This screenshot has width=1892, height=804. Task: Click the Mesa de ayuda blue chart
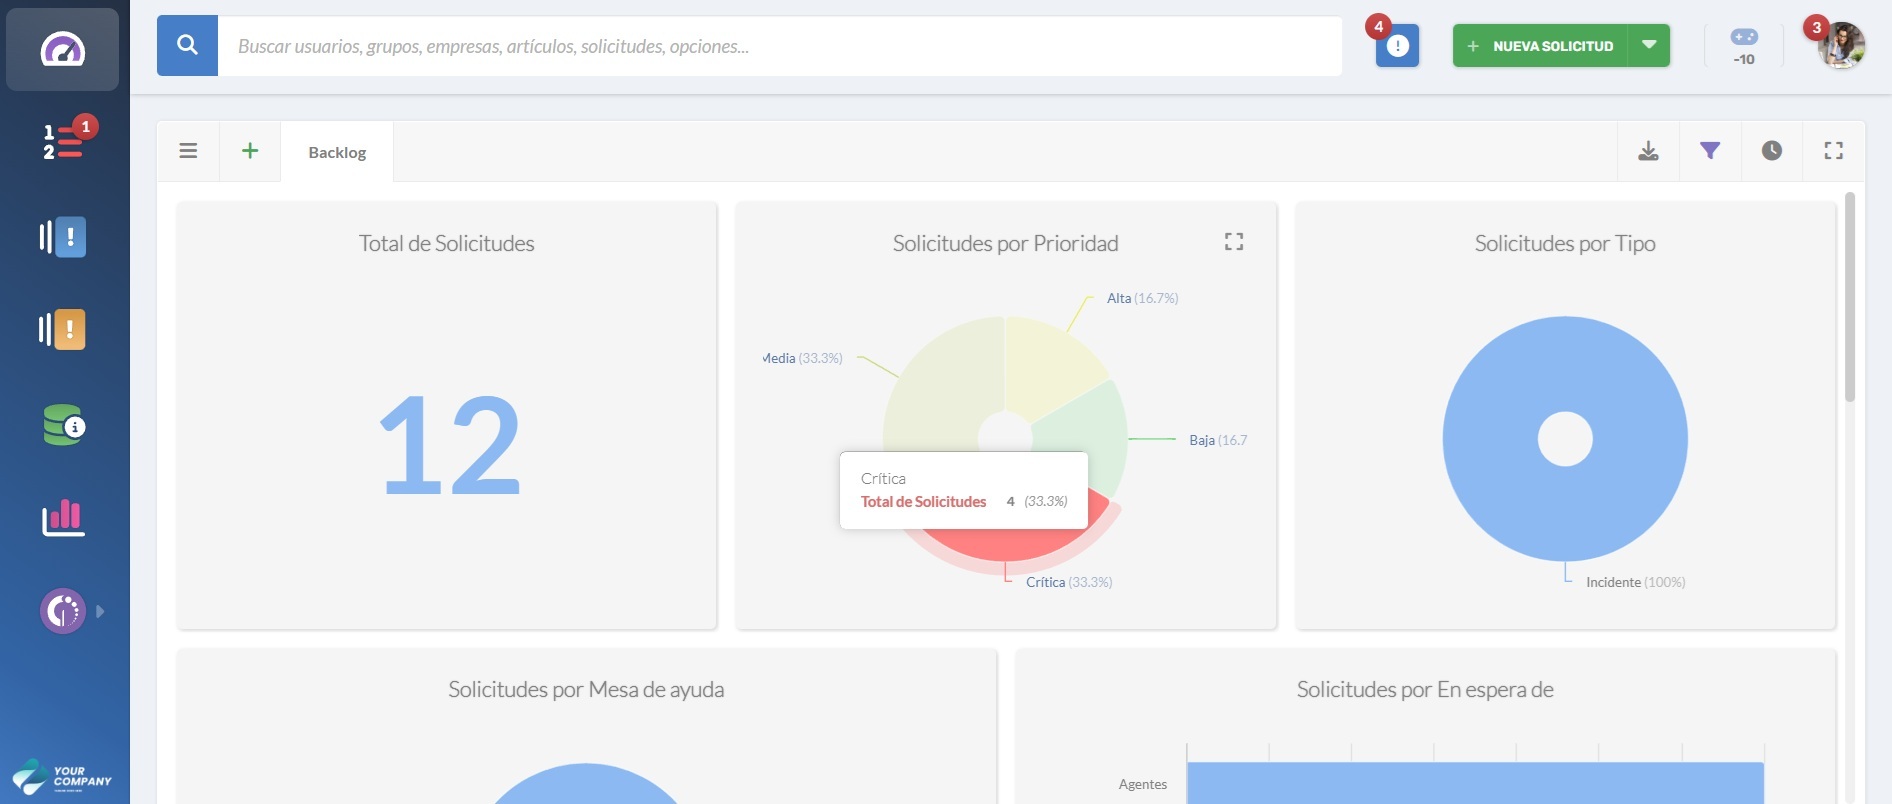[x=586, y=785]
